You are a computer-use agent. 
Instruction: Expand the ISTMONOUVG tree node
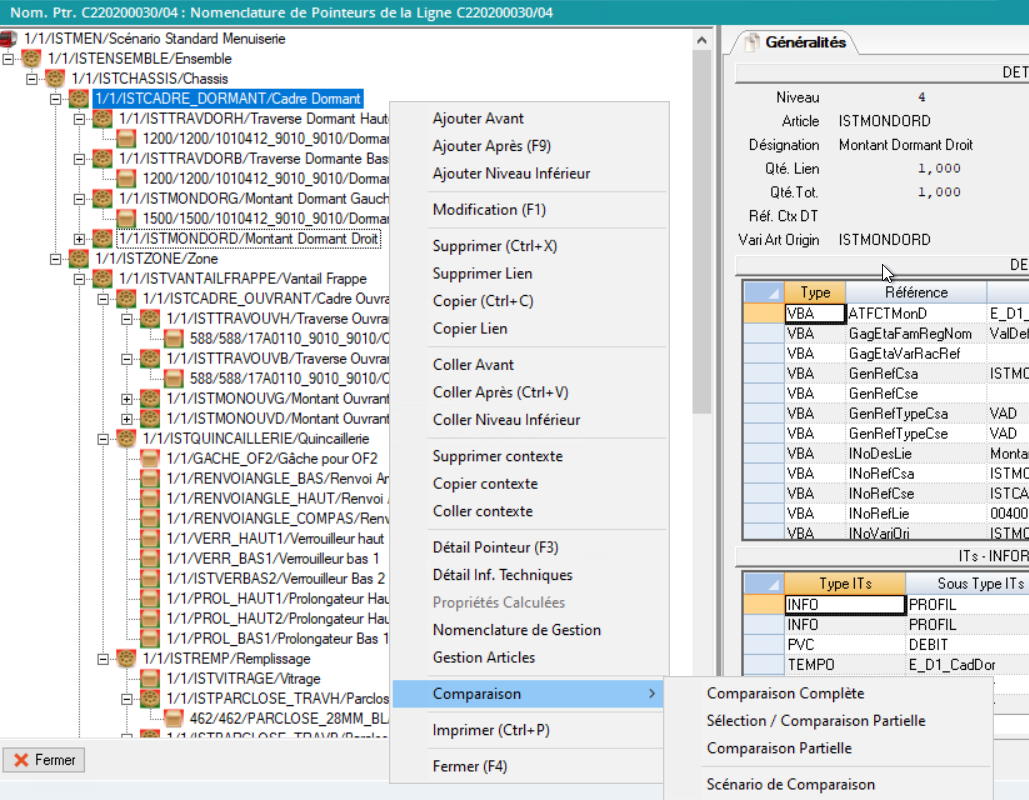tap(127, 399)
